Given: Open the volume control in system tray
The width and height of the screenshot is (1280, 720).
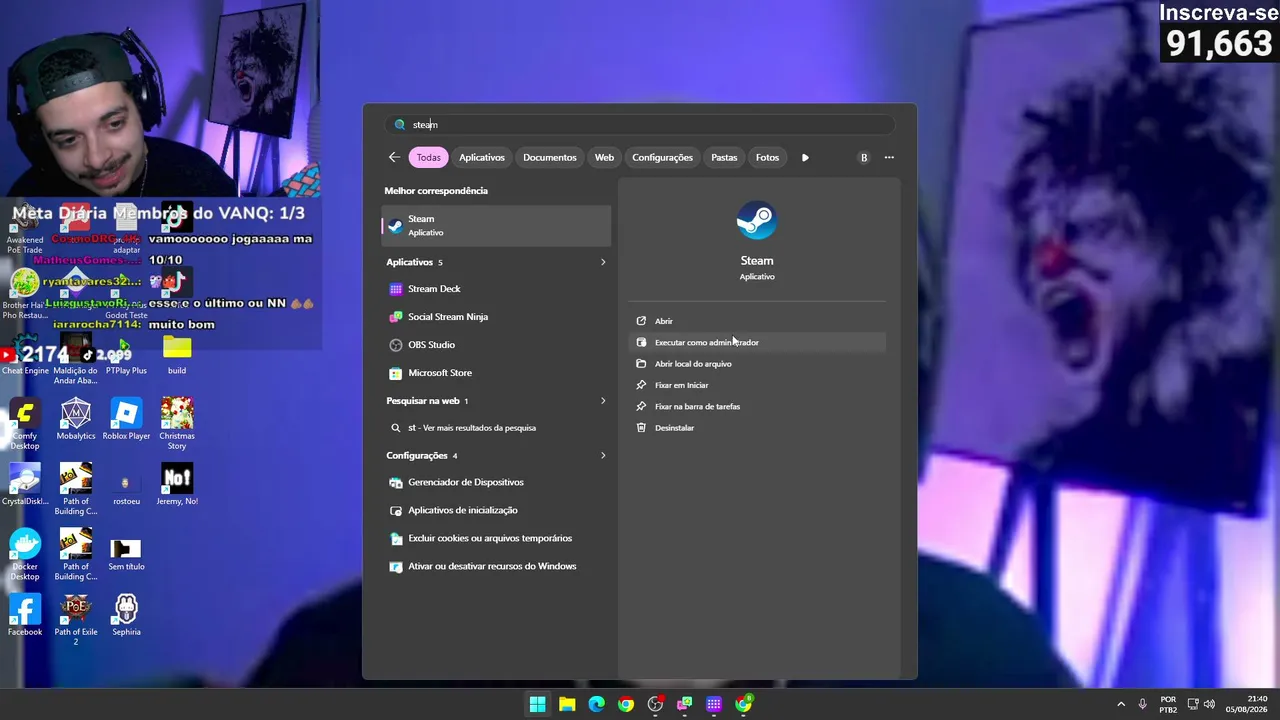Looking at the screenshot, I should click(1210, 704).
